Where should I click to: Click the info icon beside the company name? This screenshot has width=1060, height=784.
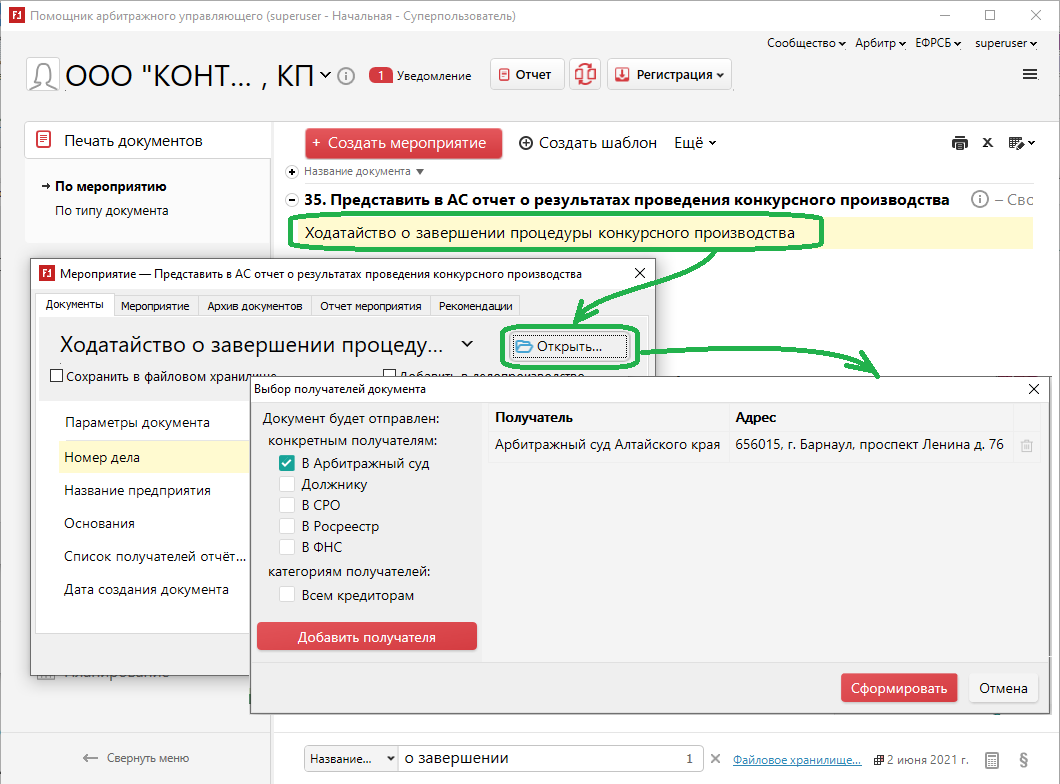(x=346, y=76)
